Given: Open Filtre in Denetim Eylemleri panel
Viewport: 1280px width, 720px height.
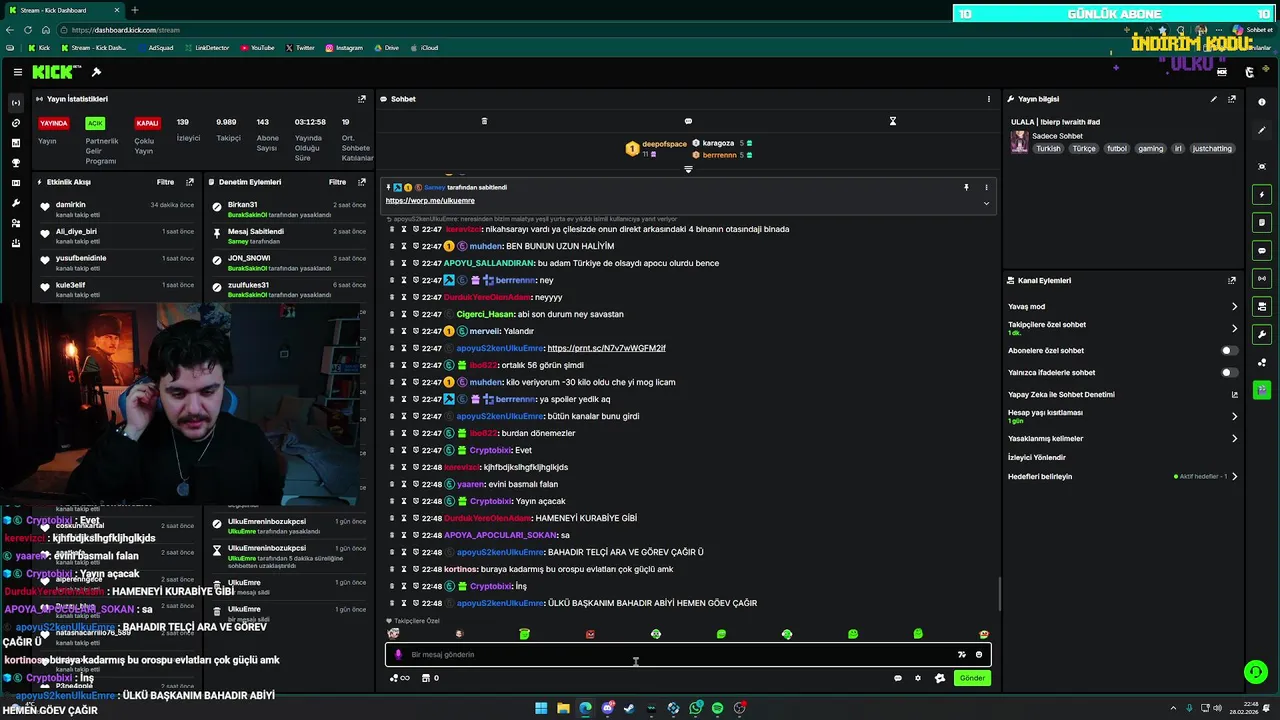Looking at the screenshot, I should 338,182.
